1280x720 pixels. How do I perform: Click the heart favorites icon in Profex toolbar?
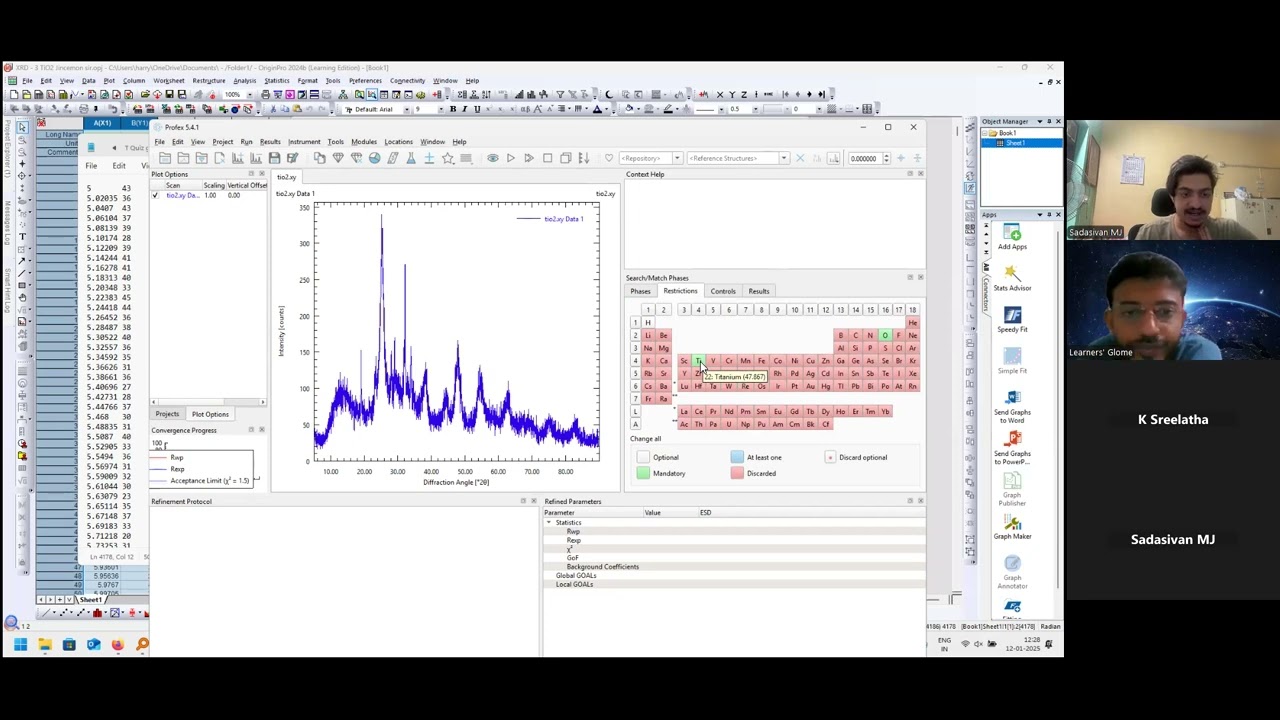(608, 158)
